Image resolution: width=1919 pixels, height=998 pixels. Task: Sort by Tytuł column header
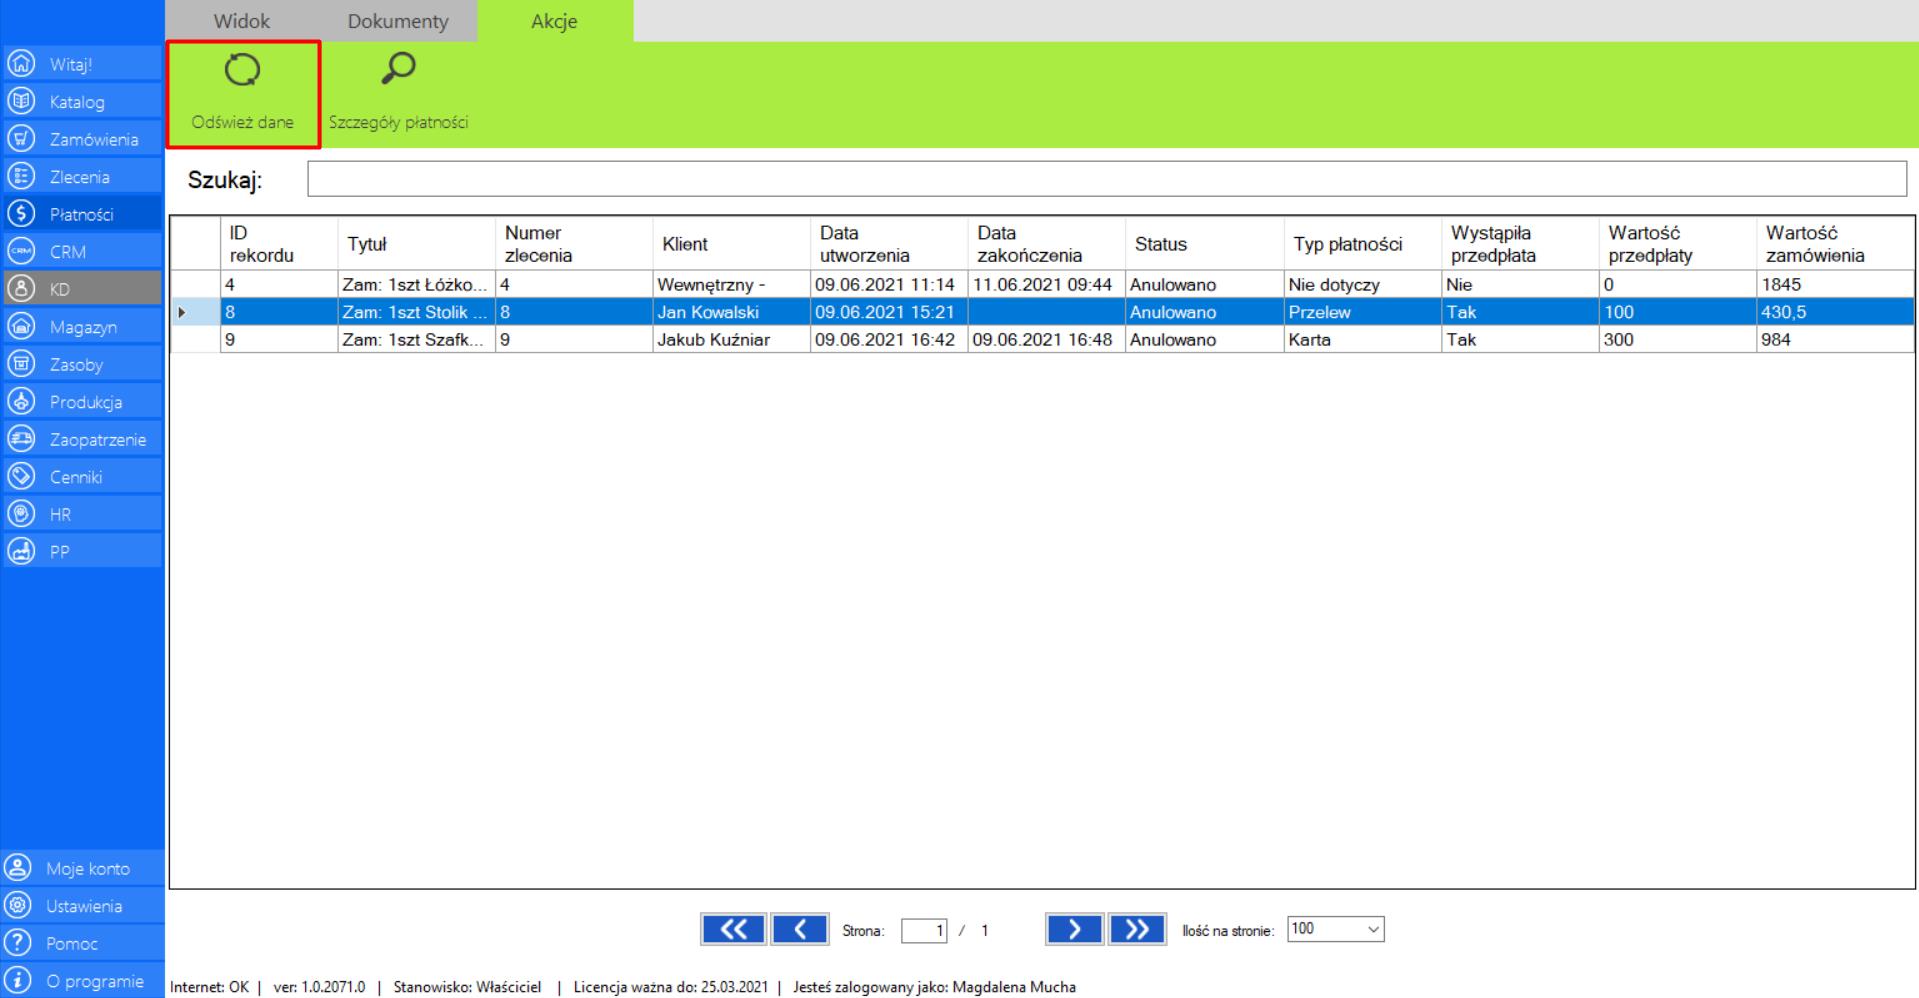[x=417, y=244]
